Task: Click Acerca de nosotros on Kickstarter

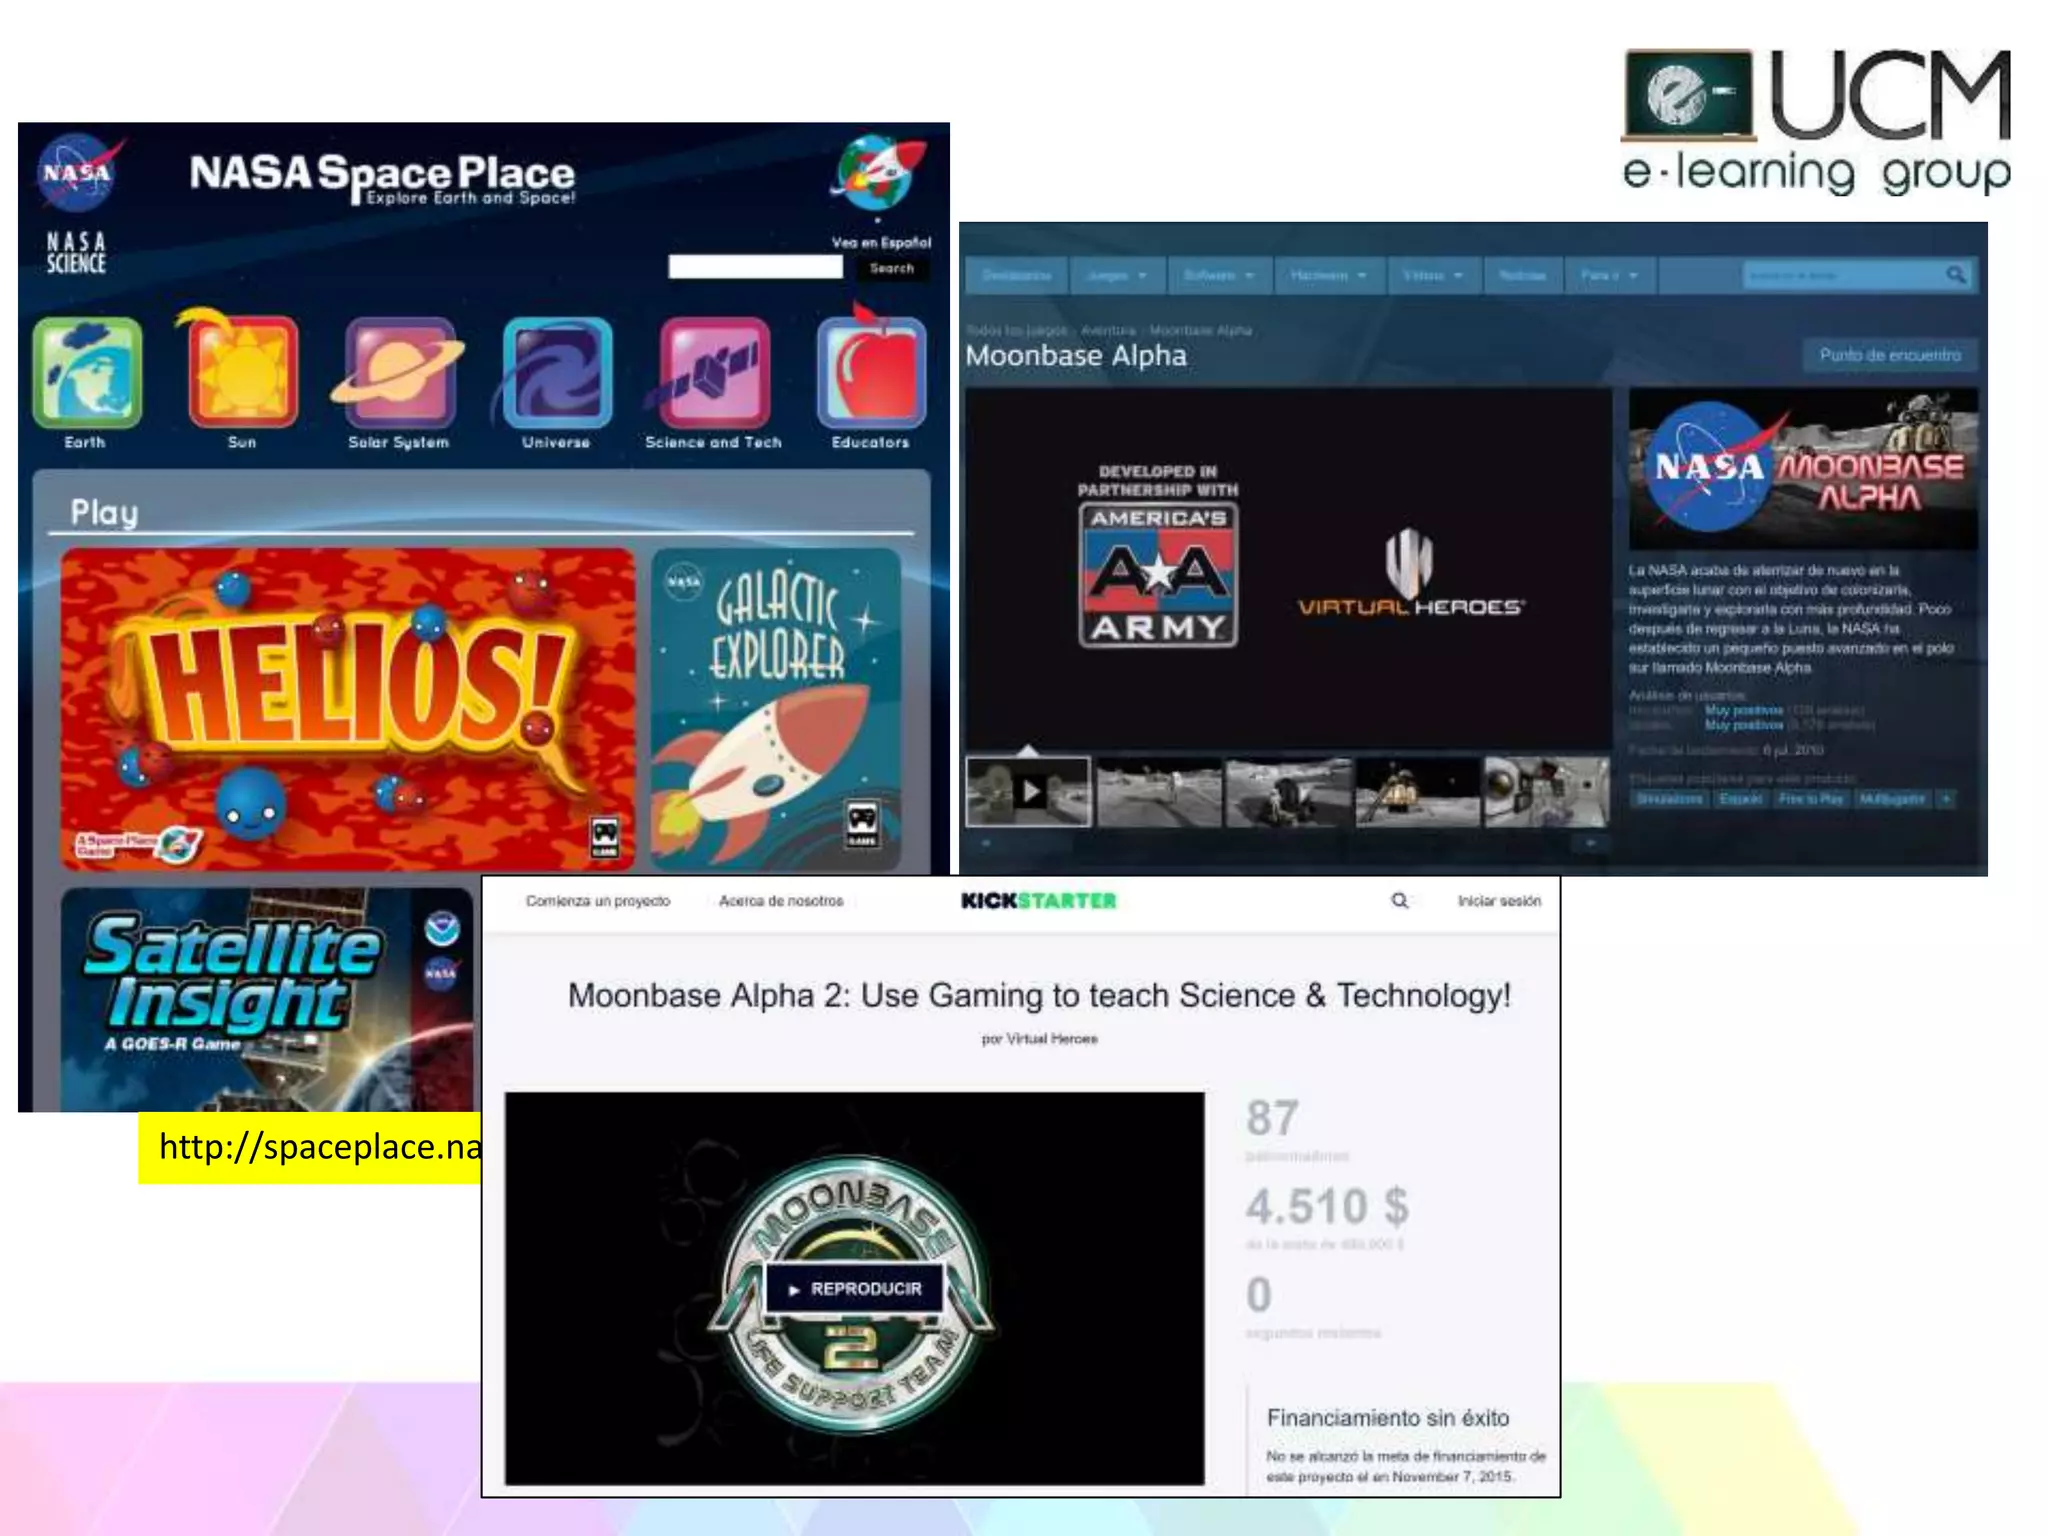Action: [781, 901]
